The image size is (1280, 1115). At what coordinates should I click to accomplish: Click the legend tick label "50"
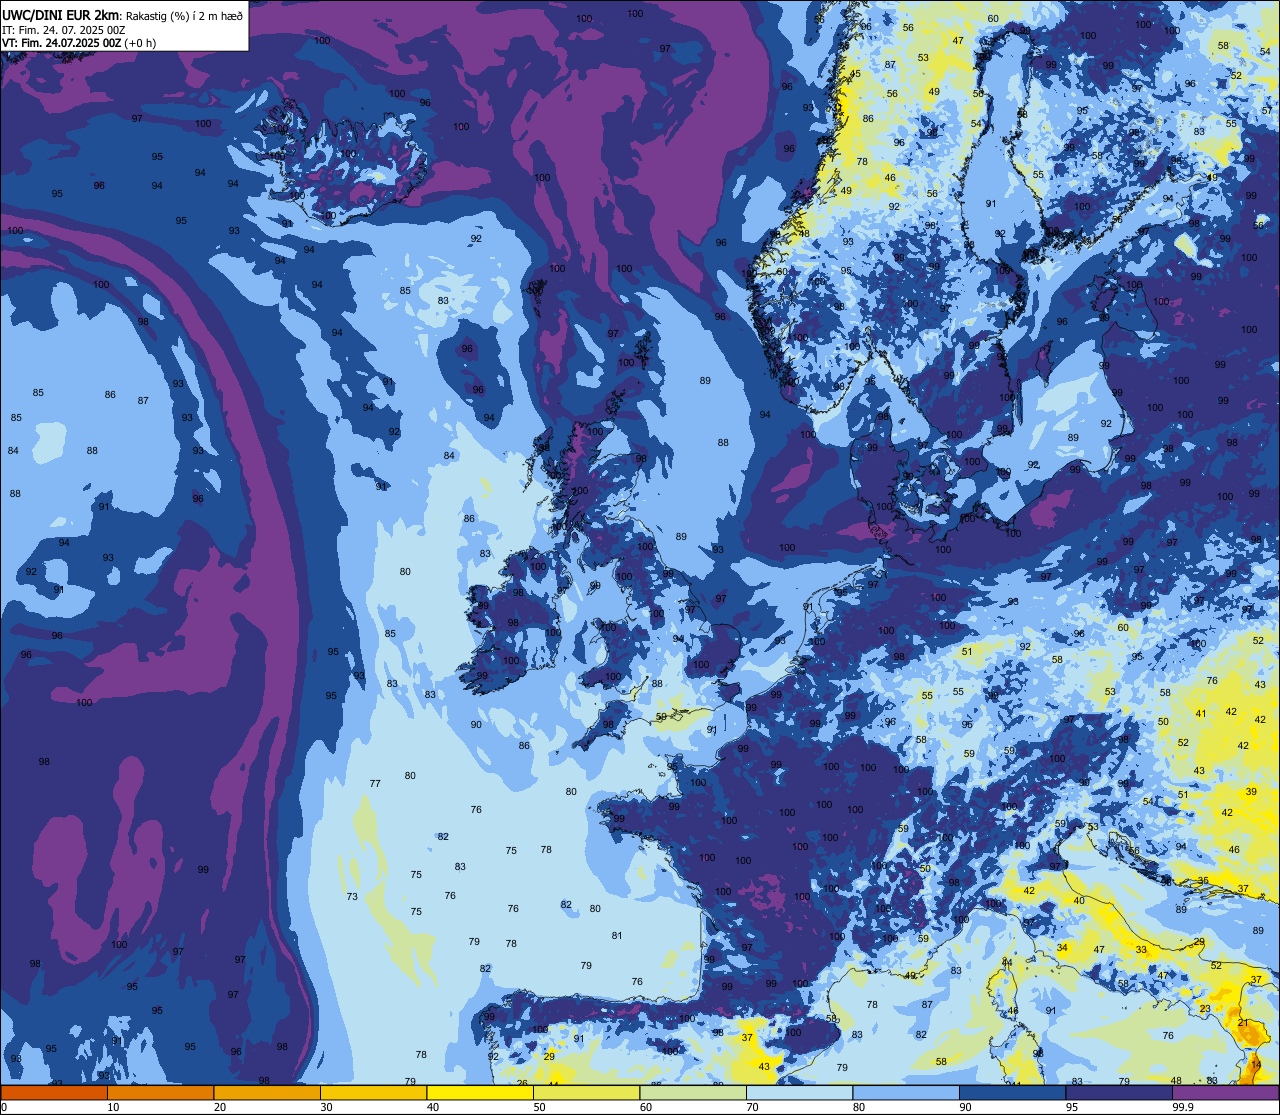[x=539, y=1107]
